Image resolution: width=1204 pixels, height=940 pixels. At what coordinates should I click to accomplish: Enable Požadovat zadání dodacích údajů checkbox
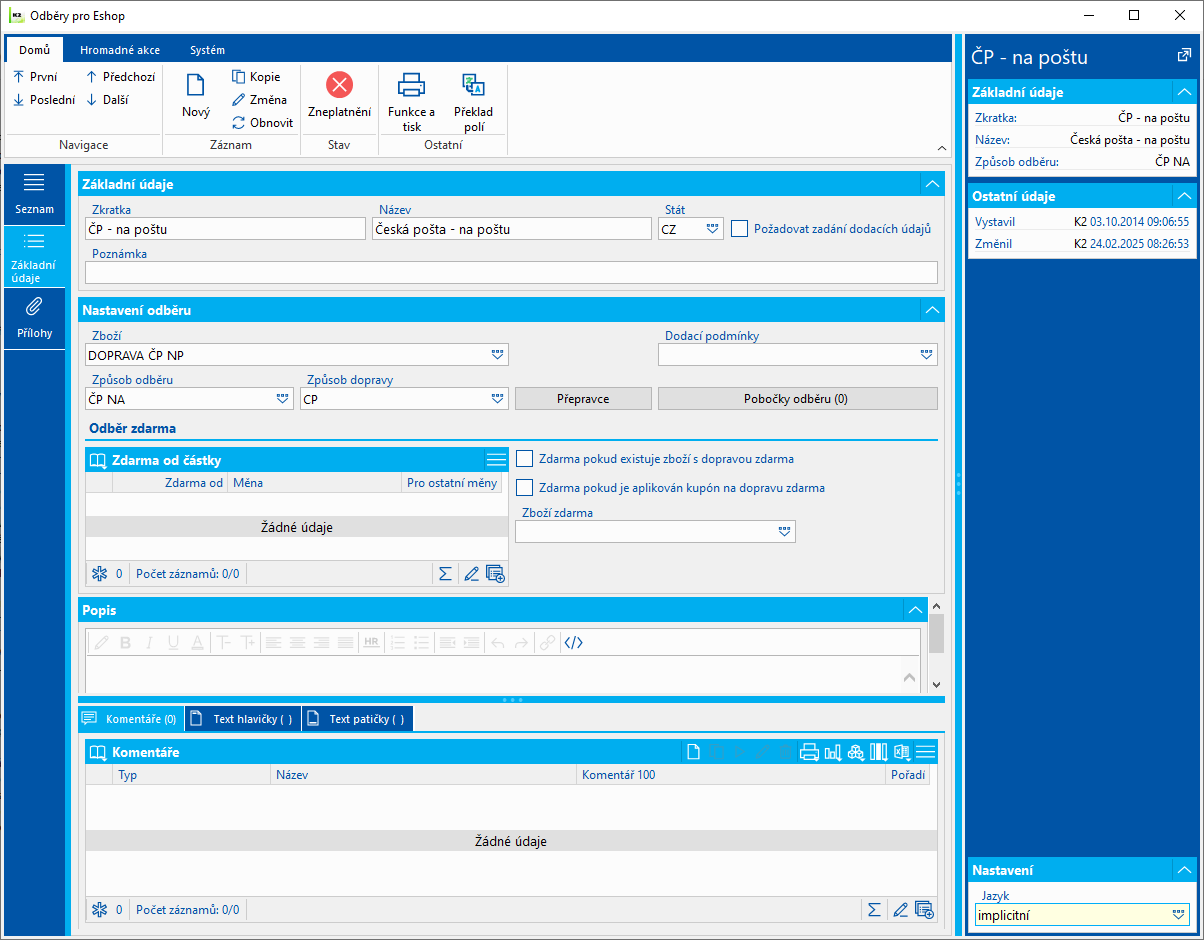(x=740, y=229)
